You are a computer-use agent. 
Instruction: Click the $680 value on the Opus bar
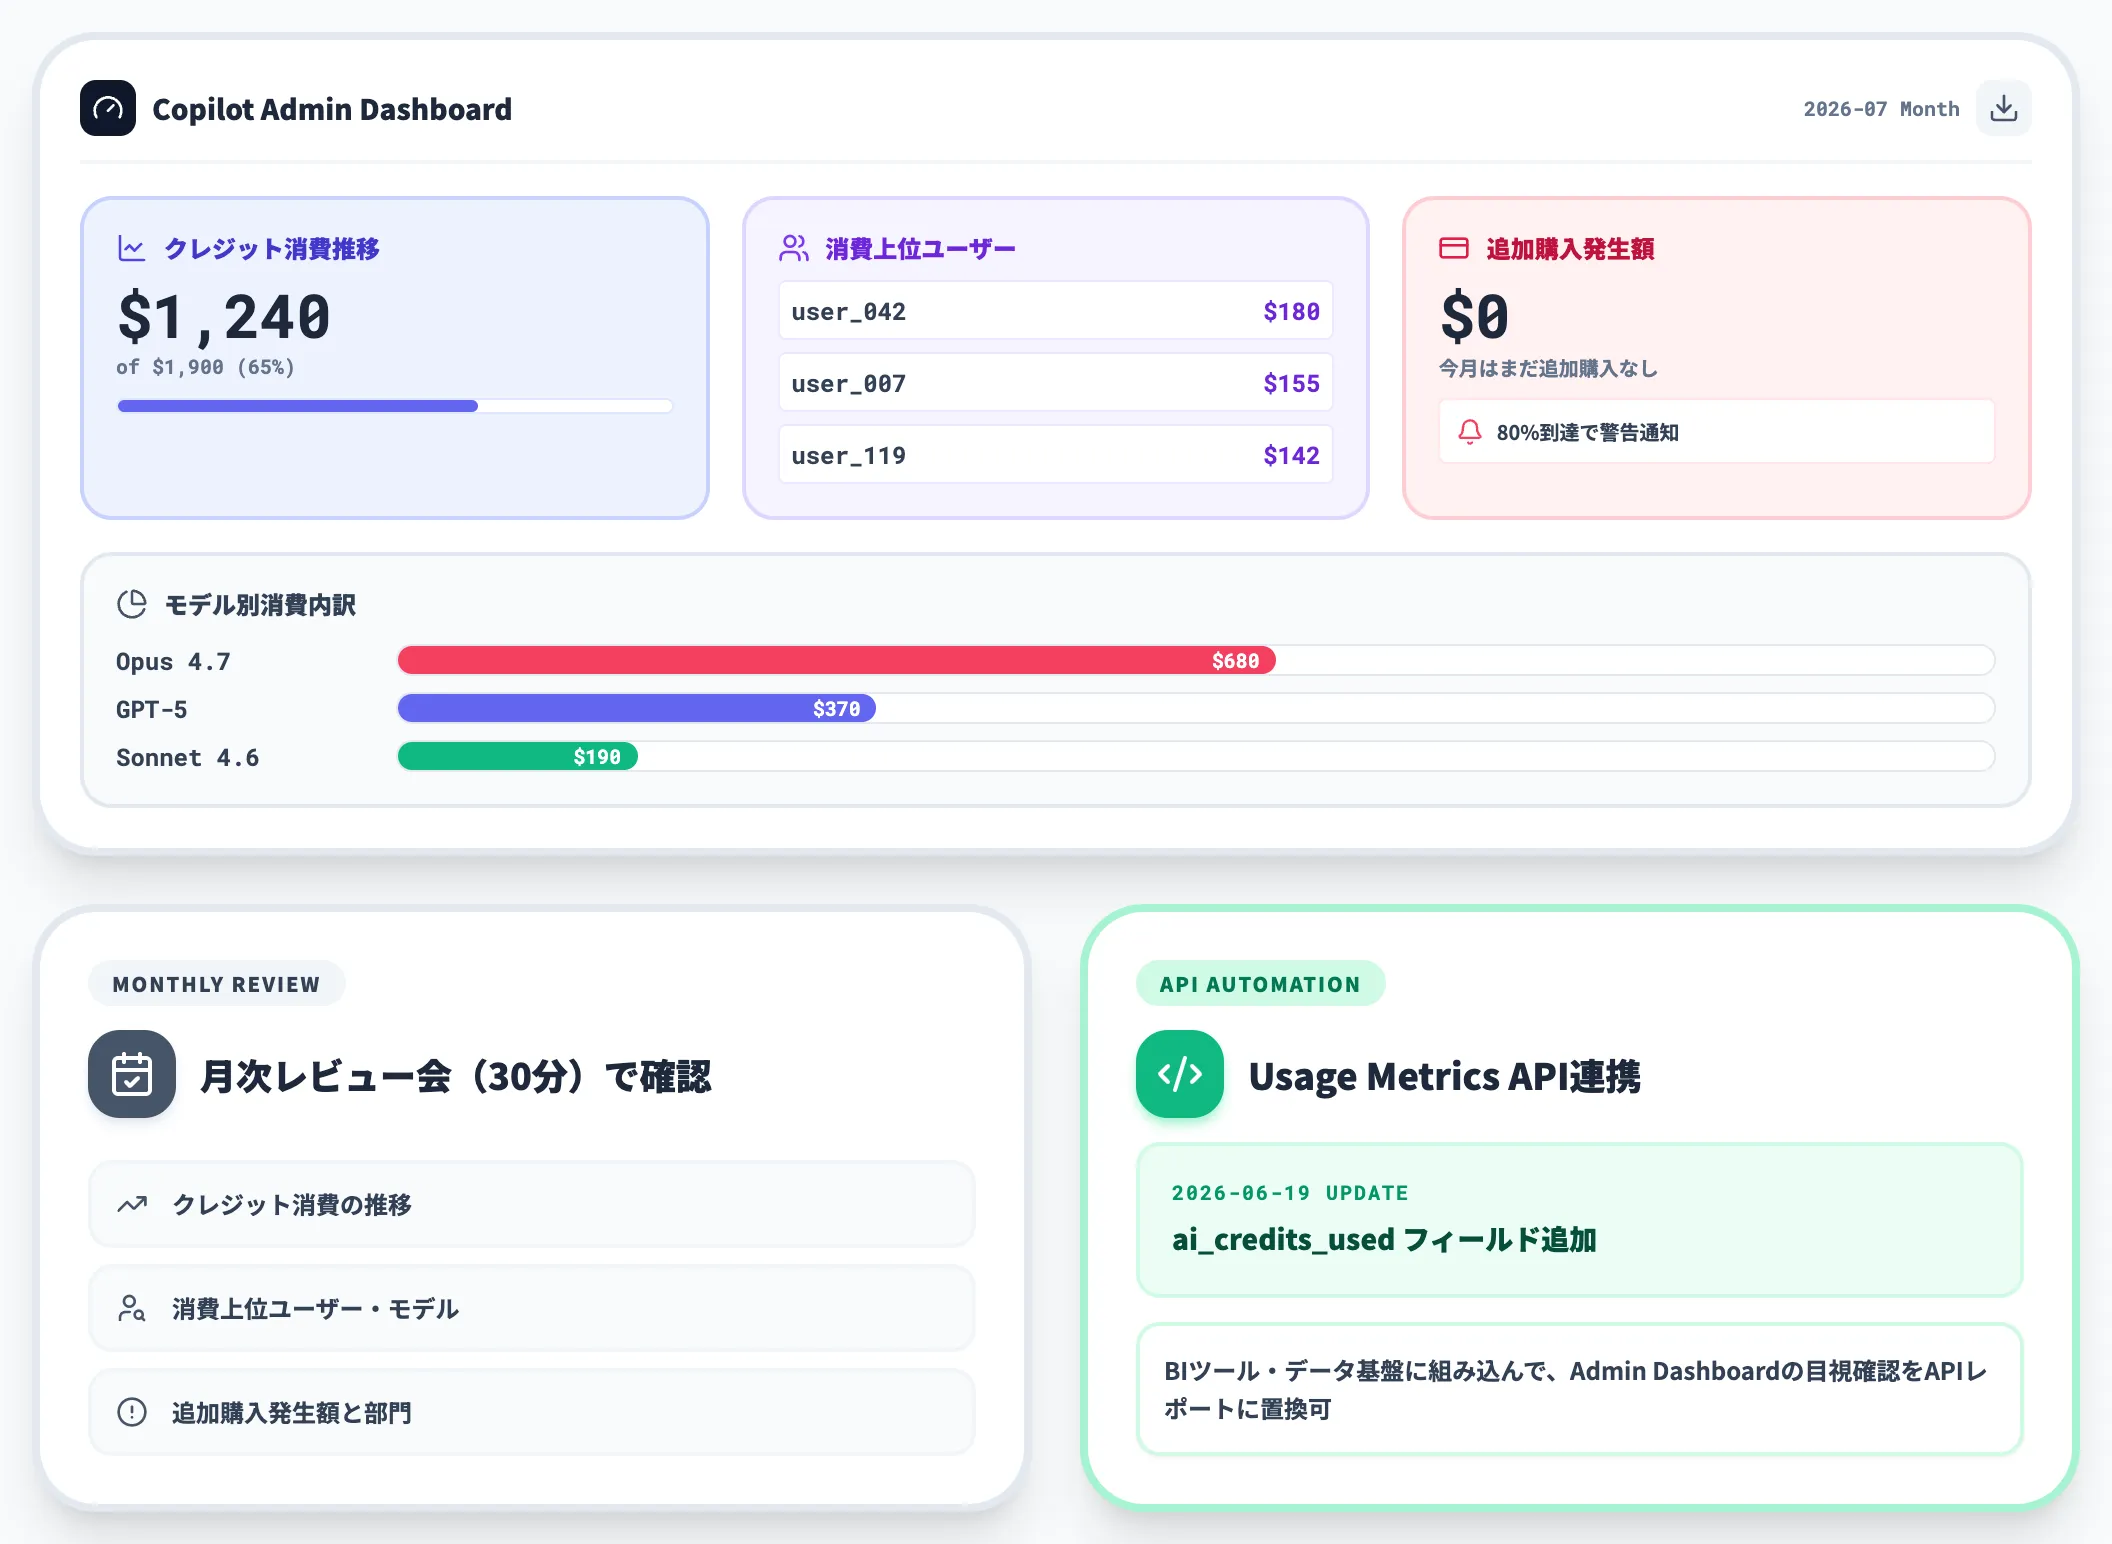[1235, 661]
